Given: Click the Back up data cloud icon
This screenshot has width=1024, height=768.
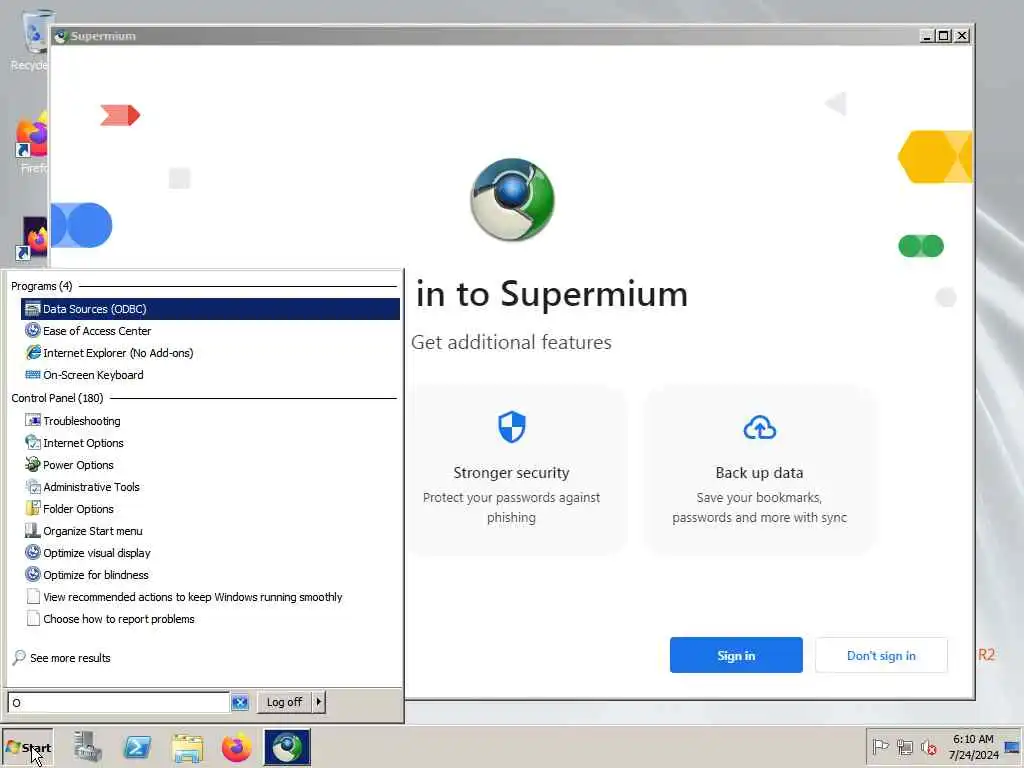Looking at the screenshot, I should 760,428.
